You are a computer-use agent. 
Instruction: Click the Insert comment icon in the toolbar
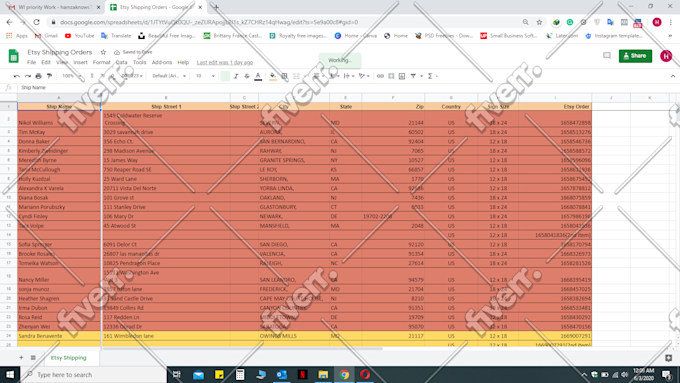(391, 76)
